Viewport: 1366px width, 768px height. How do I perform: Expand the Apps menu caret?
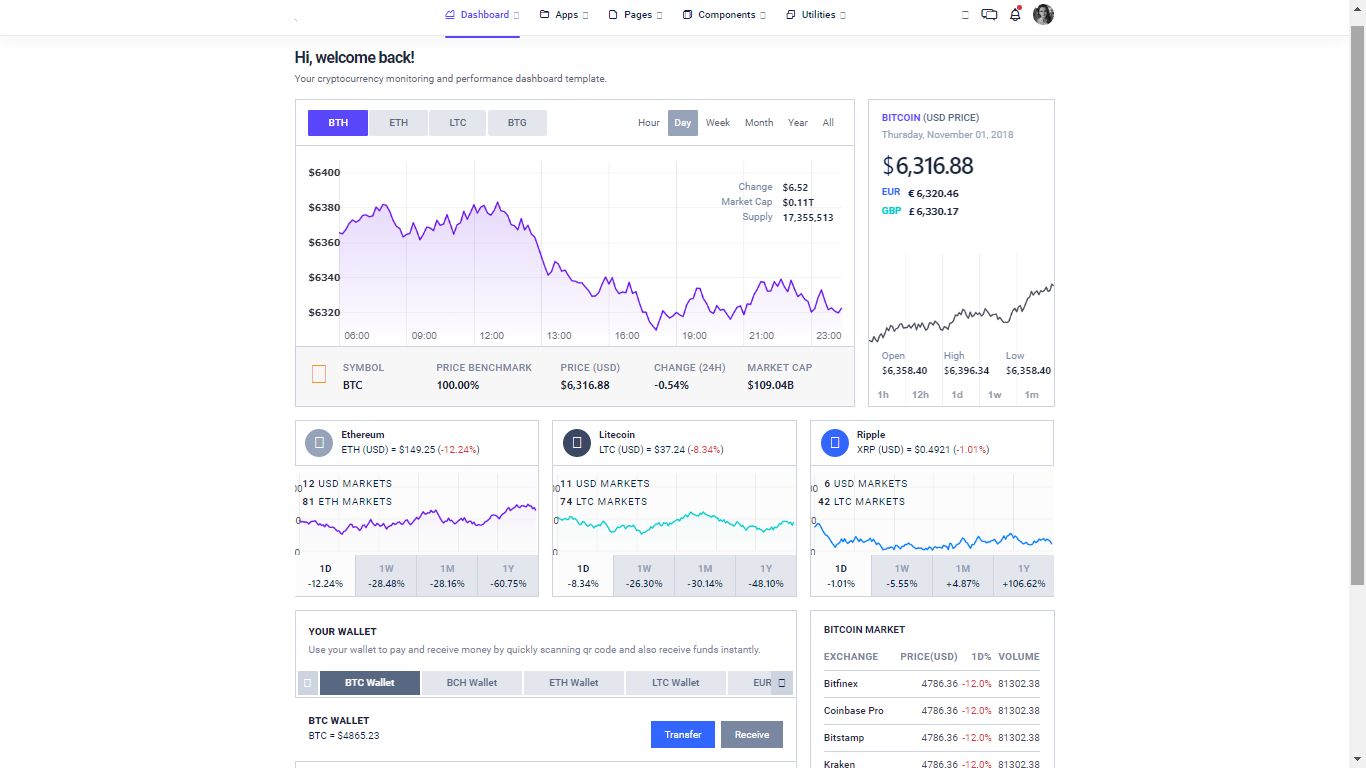click(x=585, y=15)
